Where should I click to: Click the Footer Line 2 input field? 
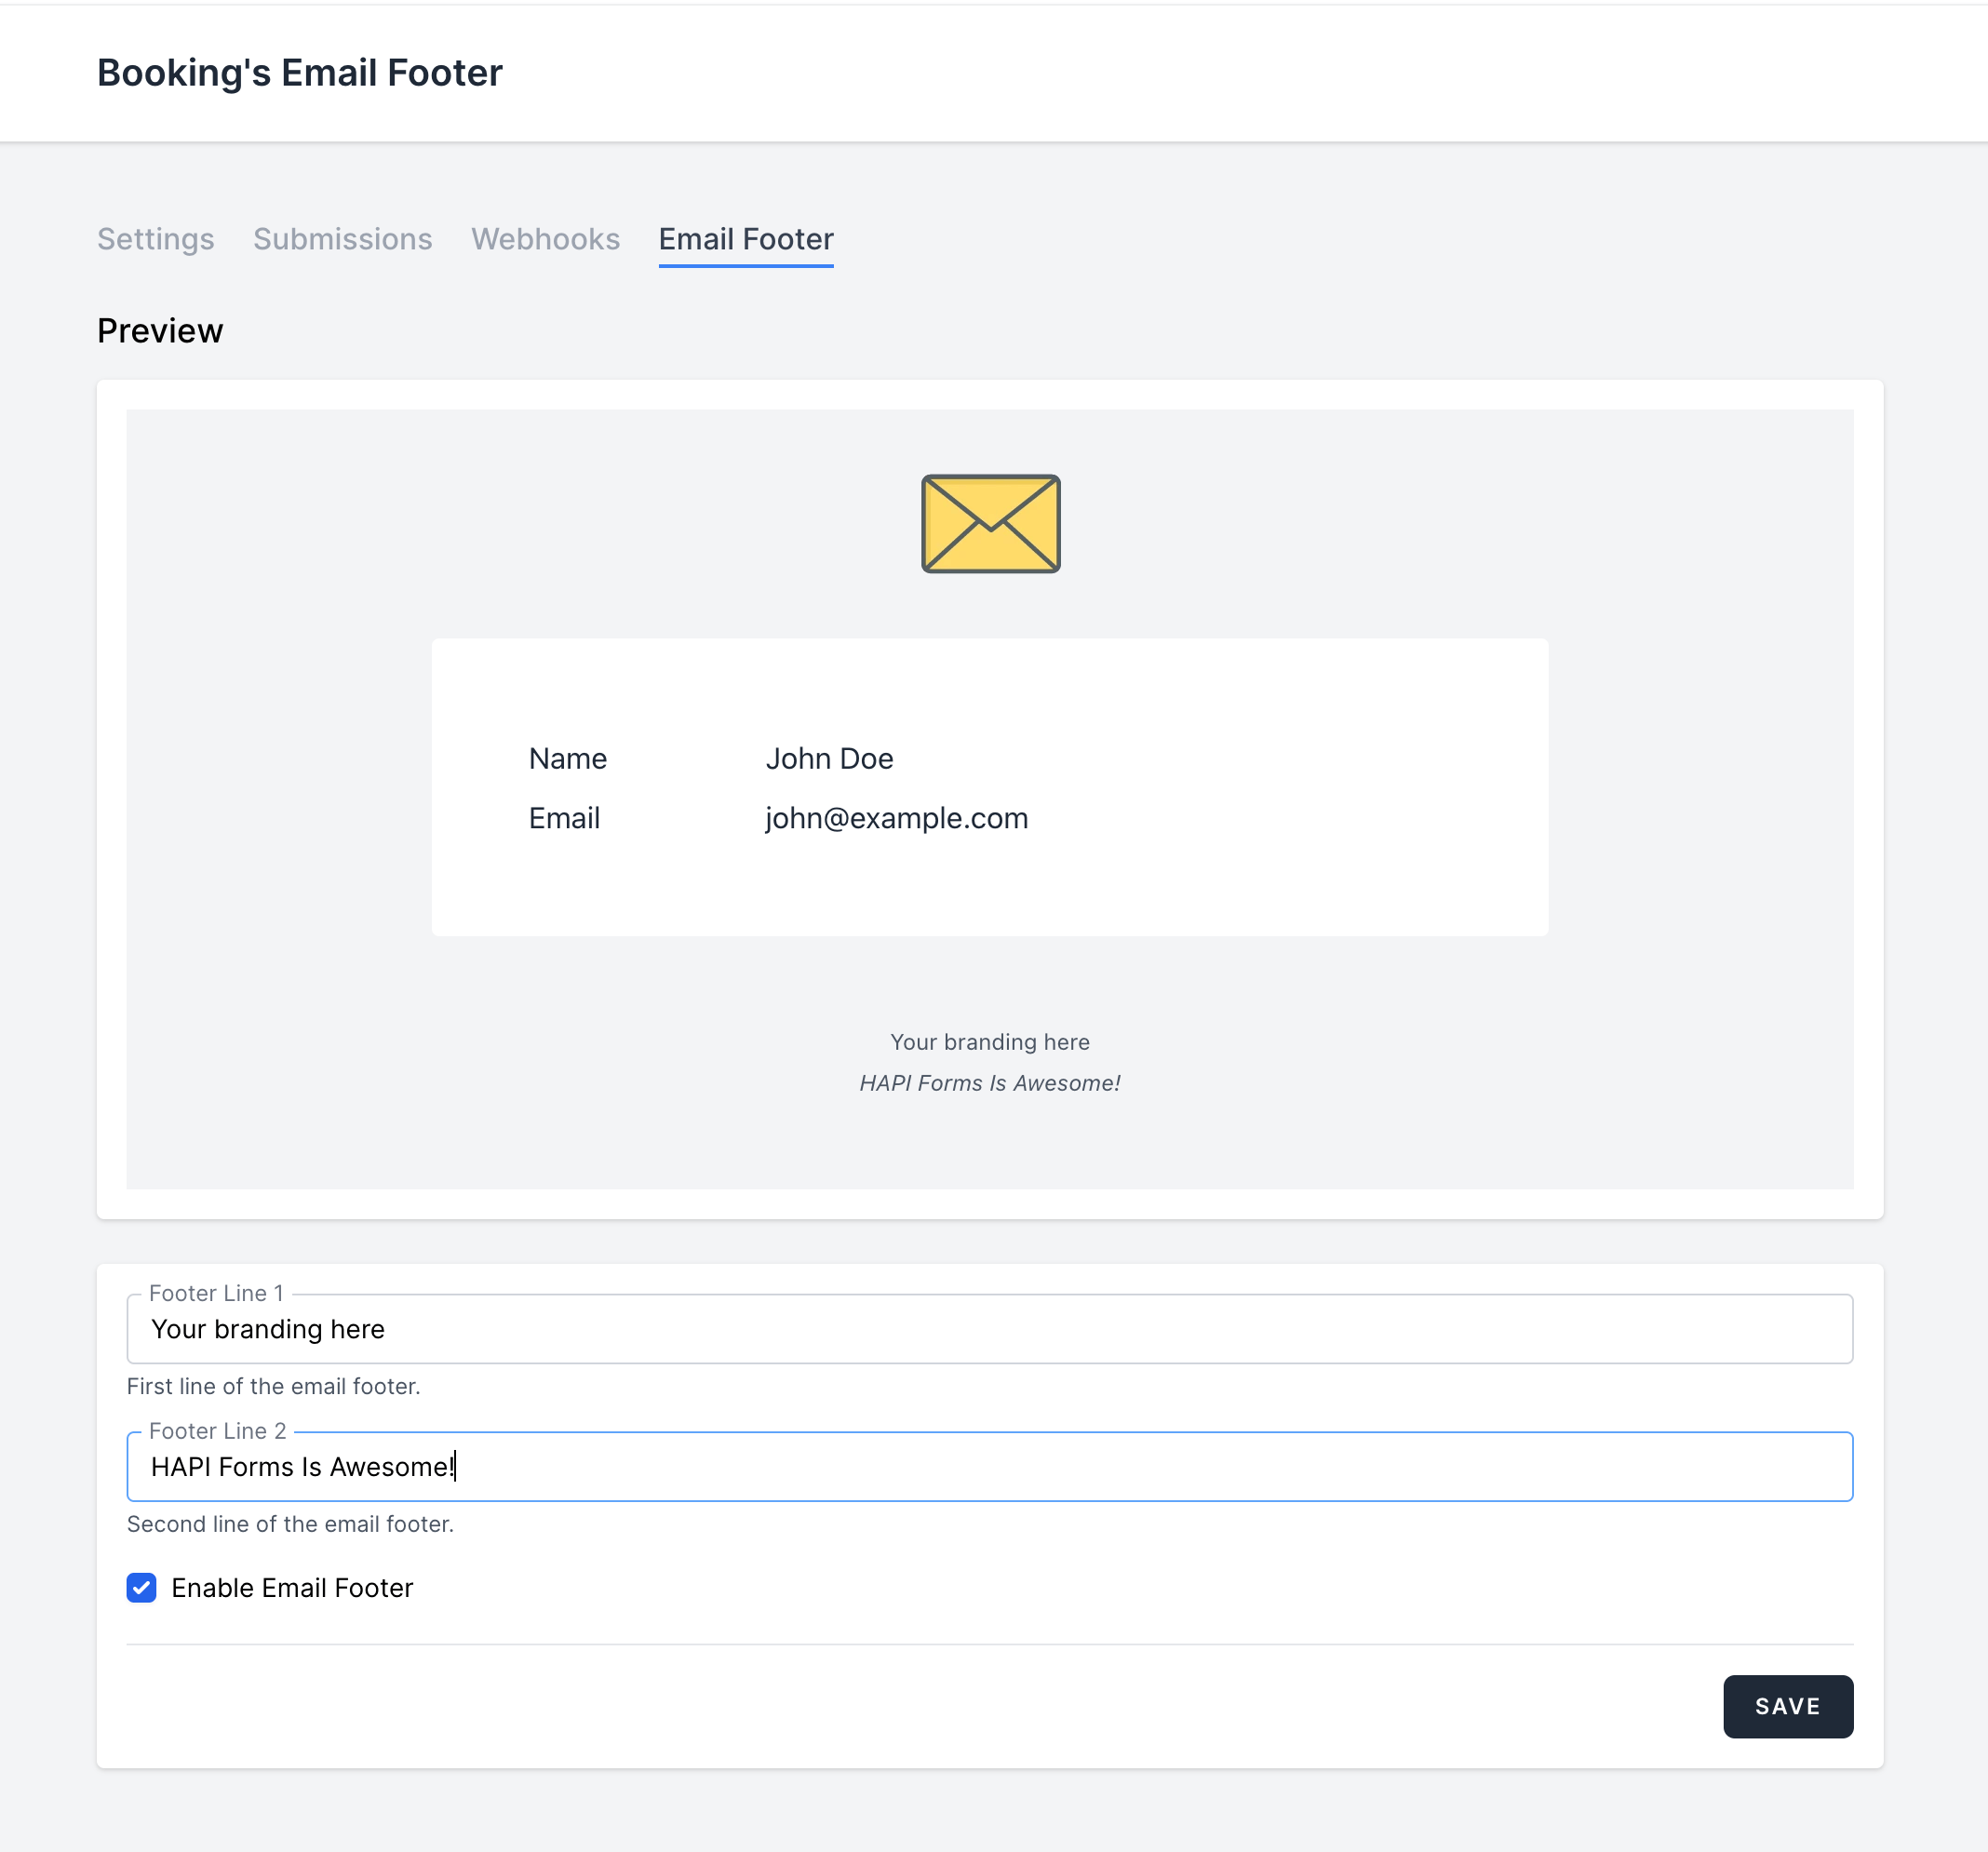click(x=990, y=1467)
